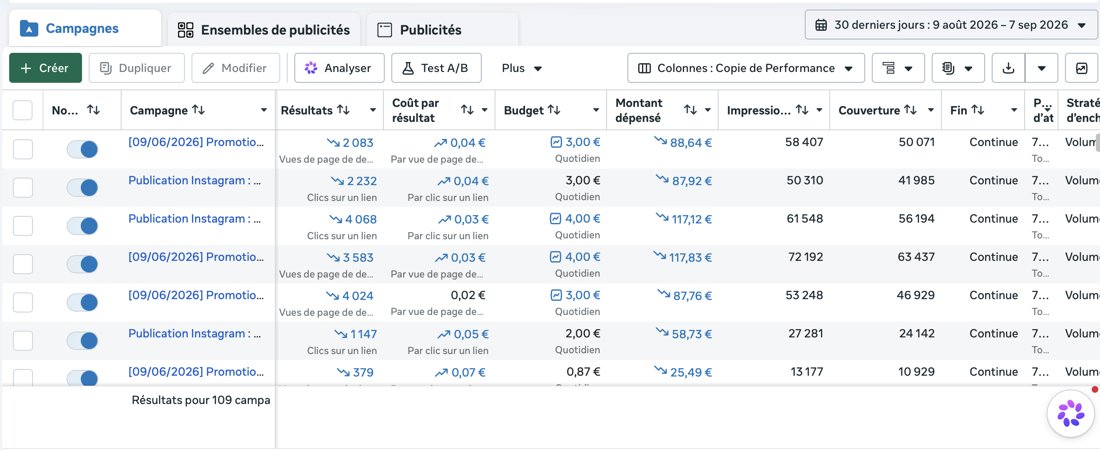Toggle off campaign with 2 083 results
The width and height of the screenshot is (1100, 451).
(82, 149)
